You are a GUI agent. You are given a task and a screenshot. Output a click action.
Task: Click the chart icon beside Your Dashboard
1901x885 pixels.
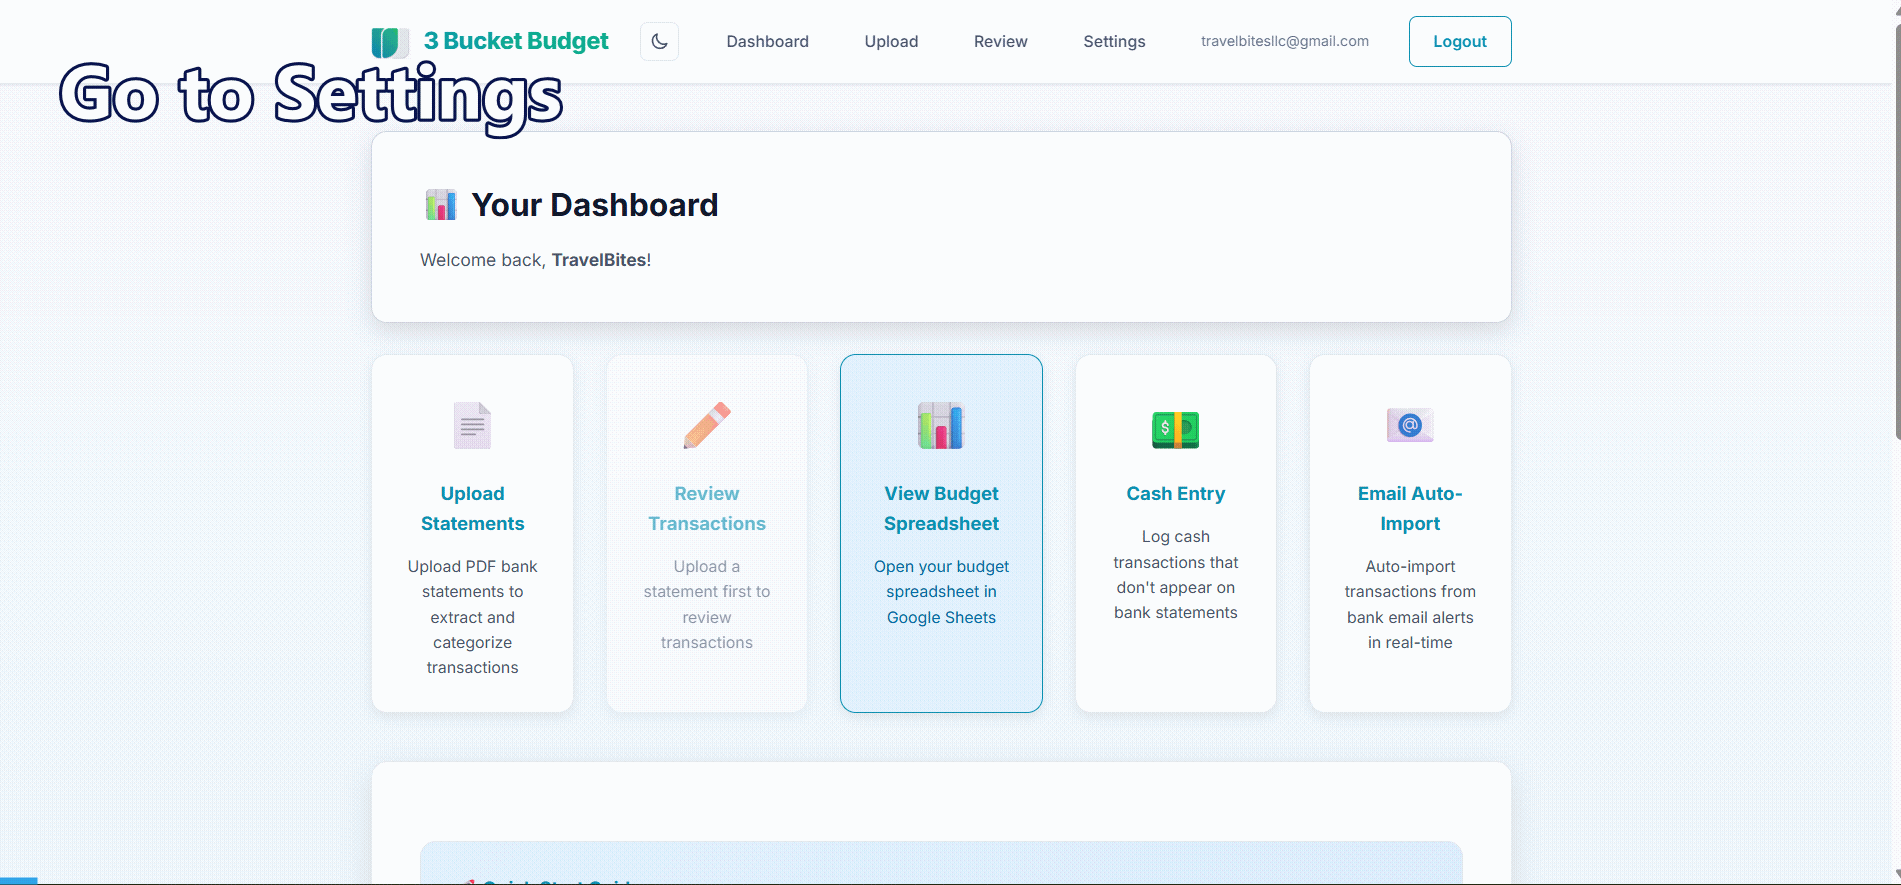click(x=441, y=205)
